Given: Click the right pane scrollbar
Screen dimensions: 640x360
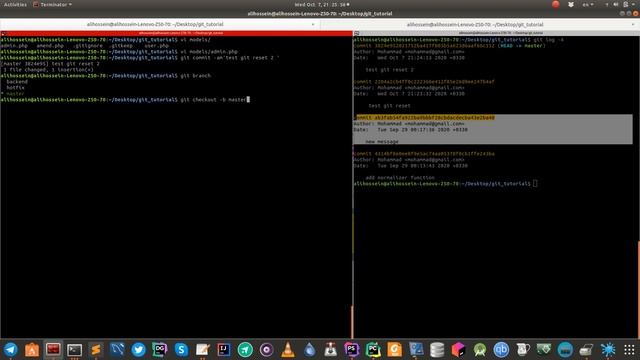Looking at the screenshot, I should tap(638, 289).
